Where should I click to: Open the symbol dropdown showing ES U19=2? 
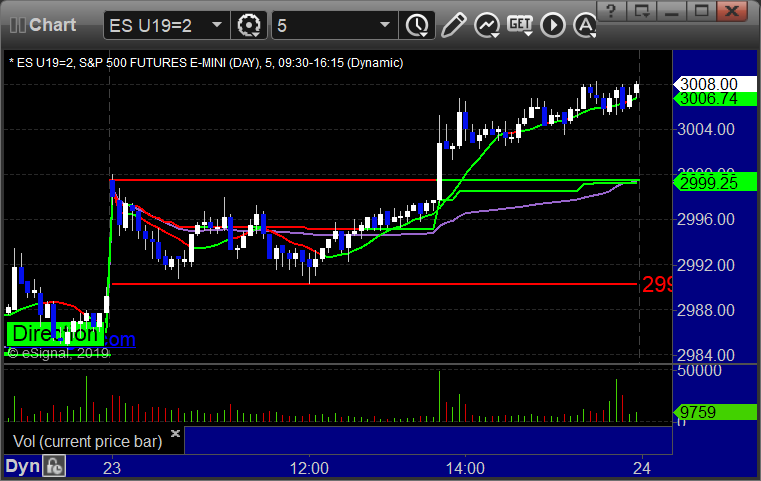[x=217, y=25]
